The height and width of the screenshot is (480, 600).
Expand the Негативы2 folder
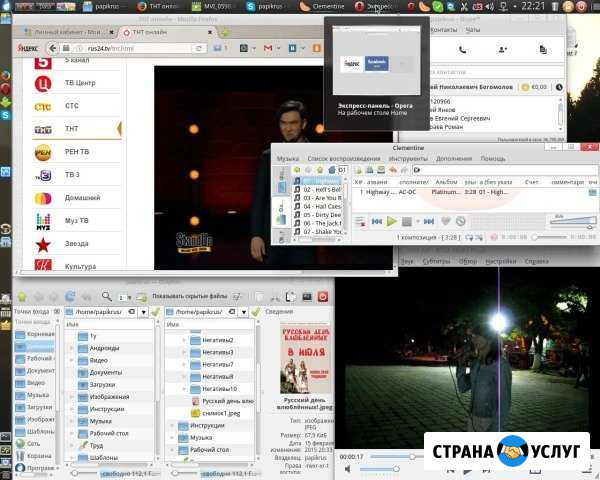(x=184, y=340)
